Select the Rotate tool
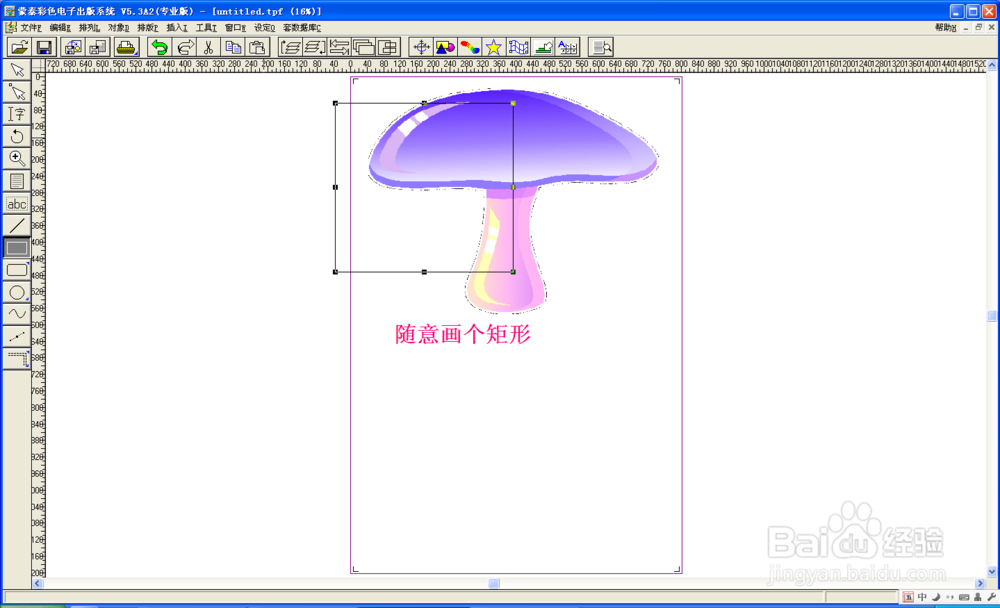Screen dimensions: 1000x608 (16, 136)
